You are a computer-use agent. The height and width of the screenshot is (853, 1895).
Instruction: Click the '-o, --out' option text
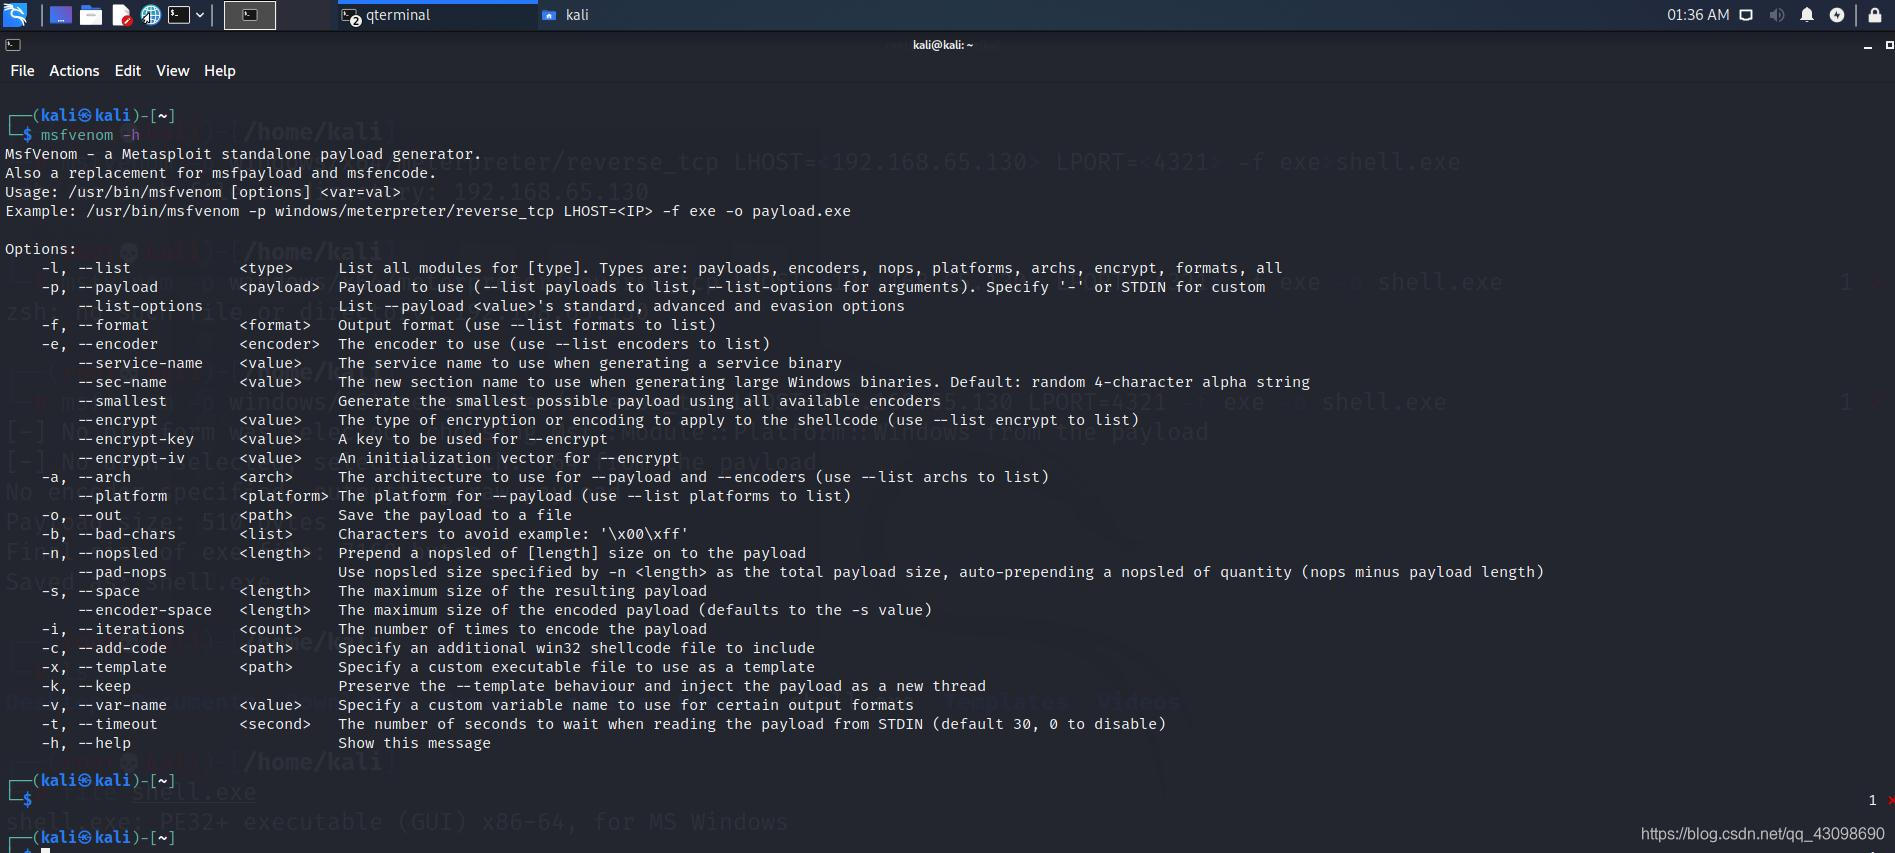pyautogui.click(x=81, y=515)
